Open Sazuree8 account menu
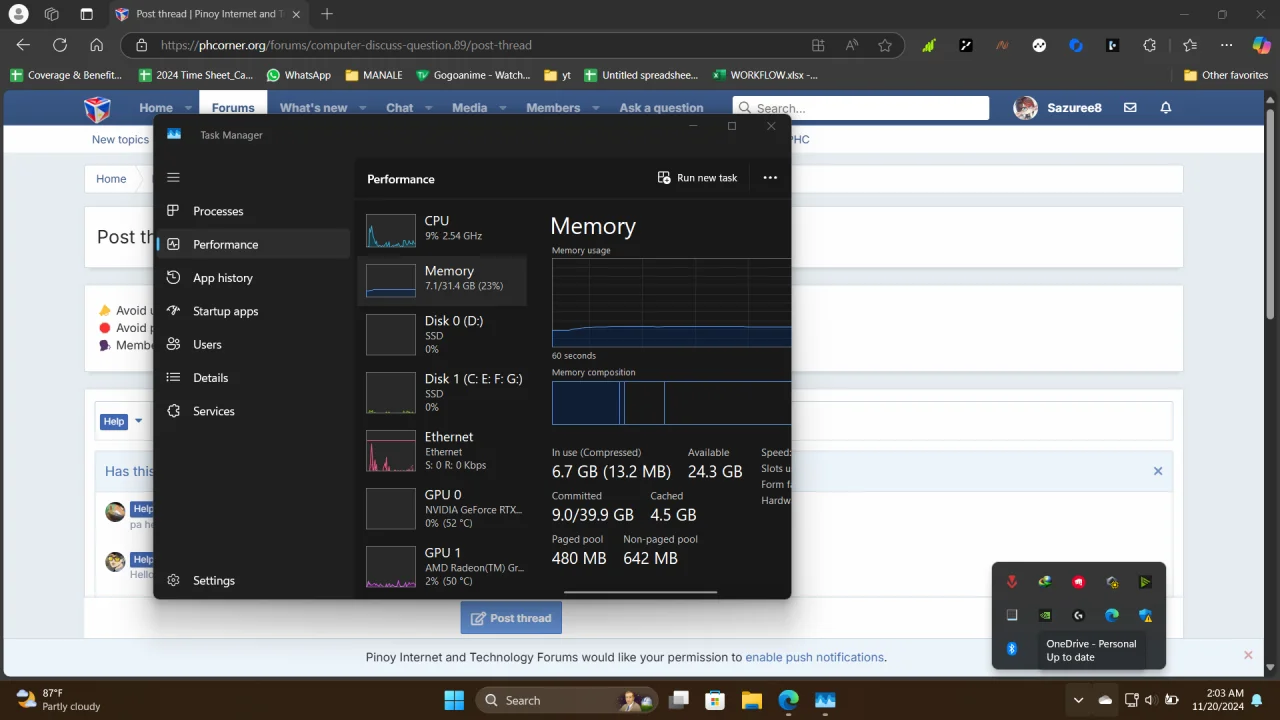The image size is (1280, 720). (x=1057, y=108)
